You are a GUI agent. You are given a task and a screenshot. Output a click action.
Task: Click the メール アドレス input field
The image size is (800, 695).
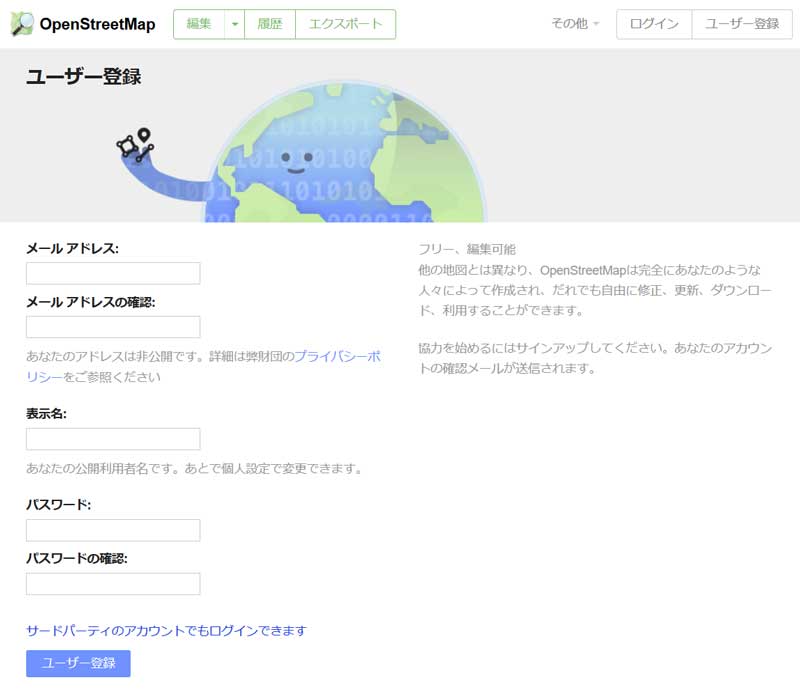click(112, 272)
